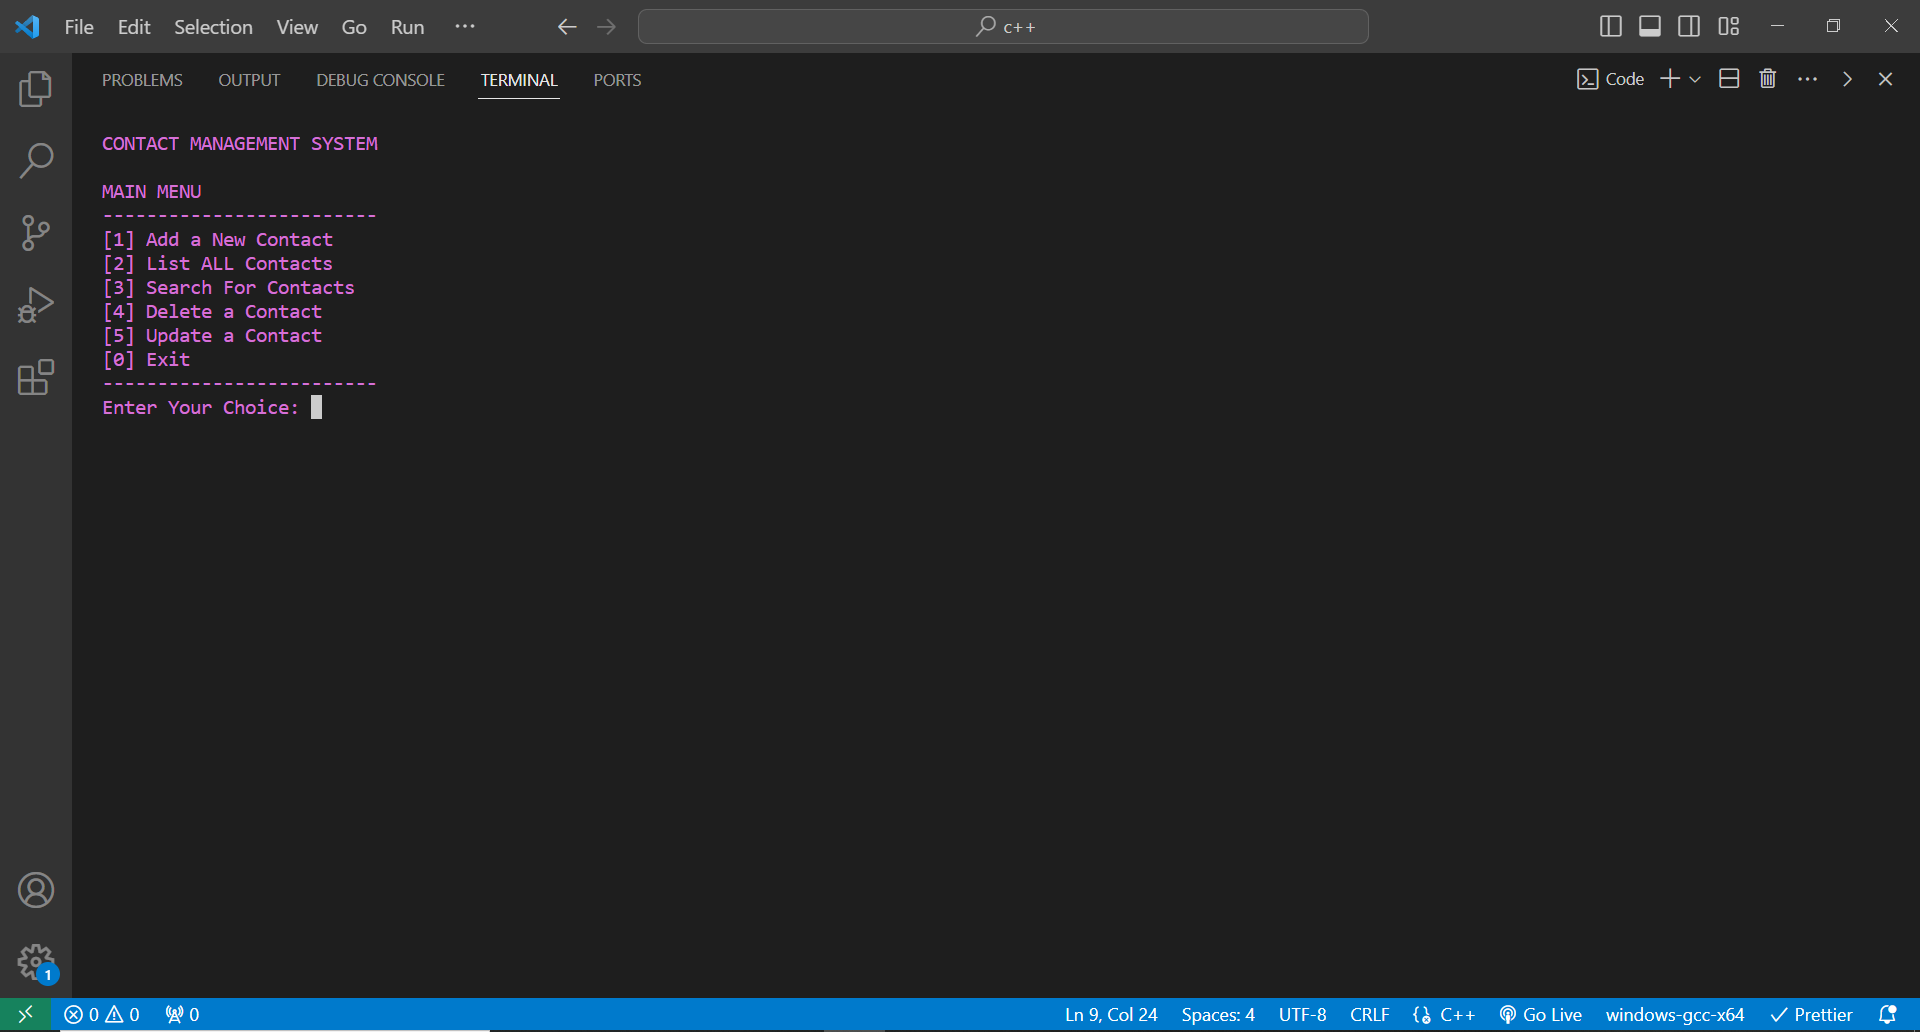Open the Accounts profile icon
The width and height of the screenshot is (1920, 1032).
[x=36, y=890]
